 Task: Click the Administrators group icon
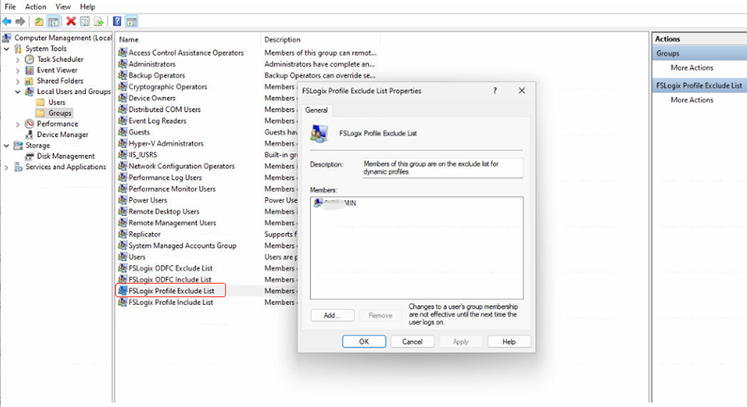tap(122, 64)
